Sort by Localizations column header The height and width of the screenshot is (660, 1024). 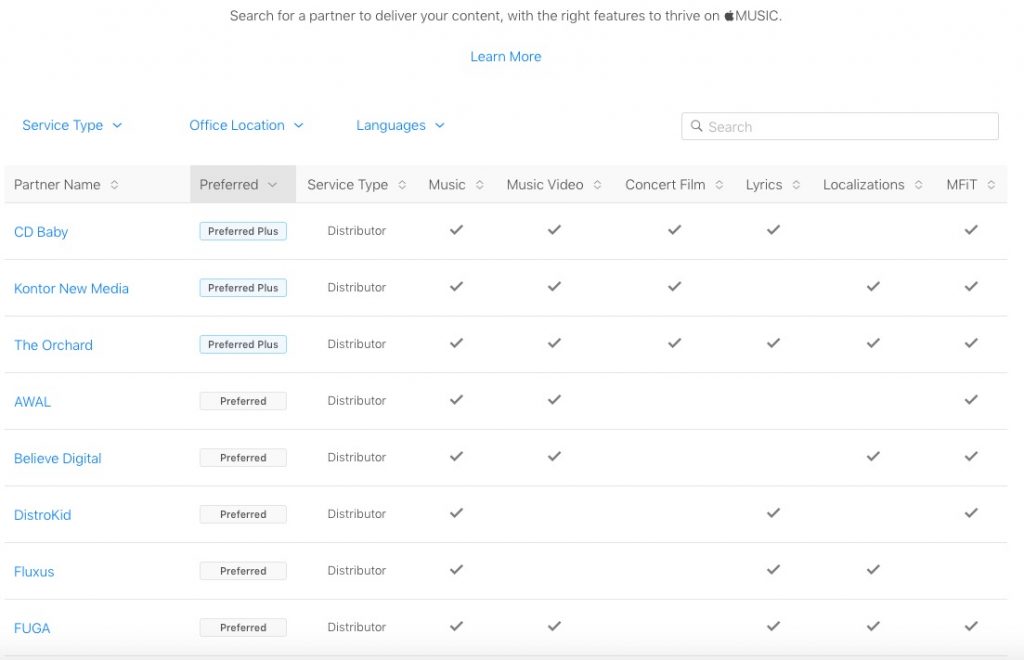pyautogui.click(x=872, y=185)
